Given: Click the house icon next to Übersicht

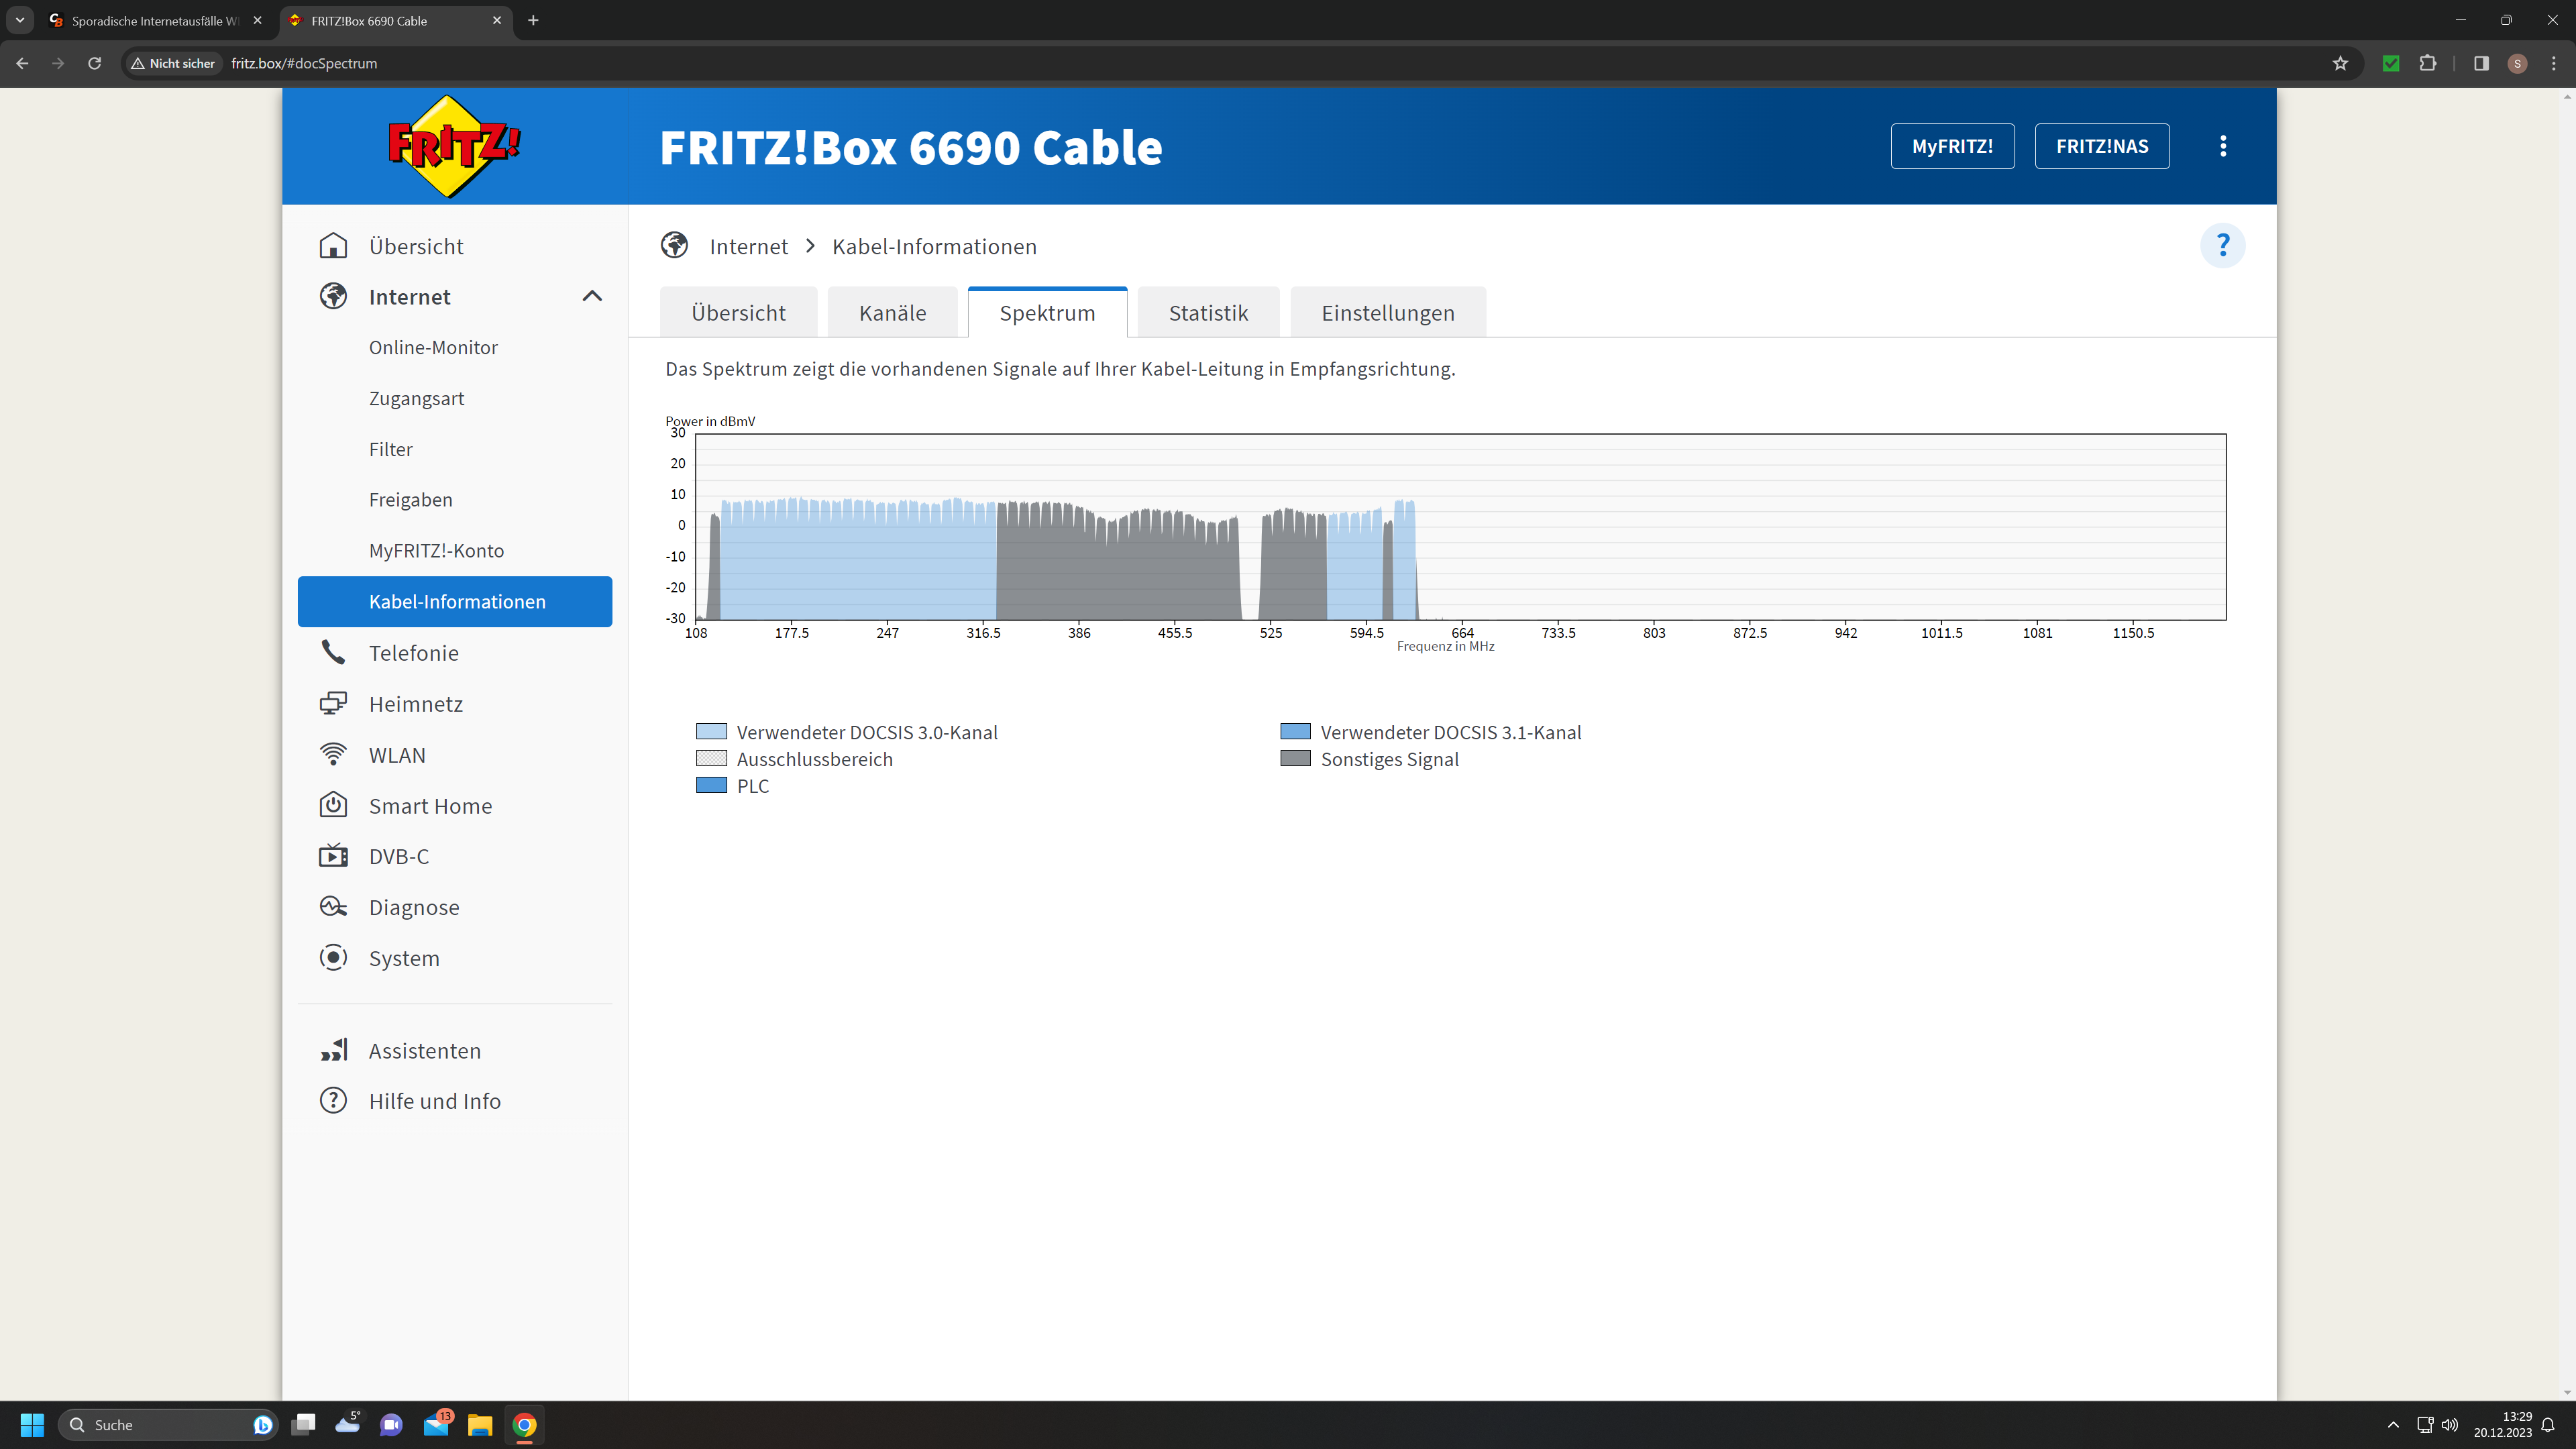Looking at the screenshot, I should click(x=333, y=246).
